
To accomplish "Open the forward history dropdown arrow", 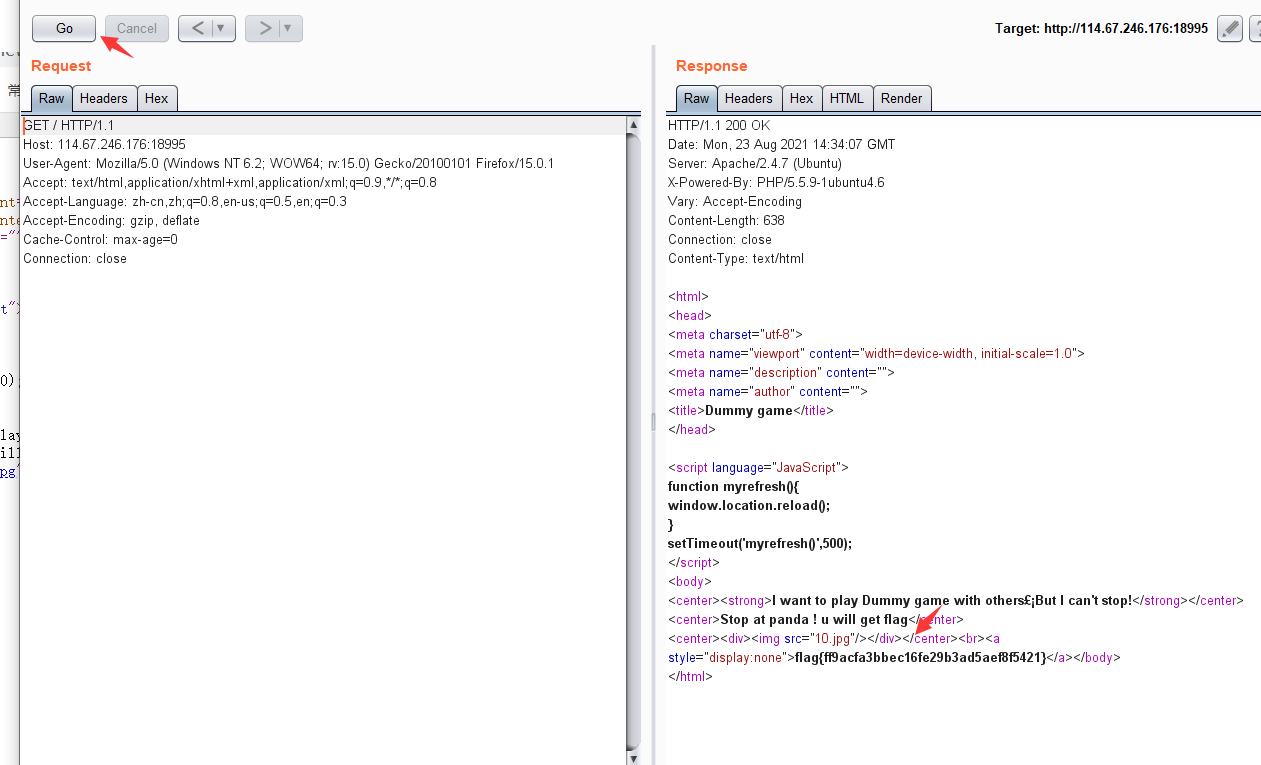I will tap(289, 28).
